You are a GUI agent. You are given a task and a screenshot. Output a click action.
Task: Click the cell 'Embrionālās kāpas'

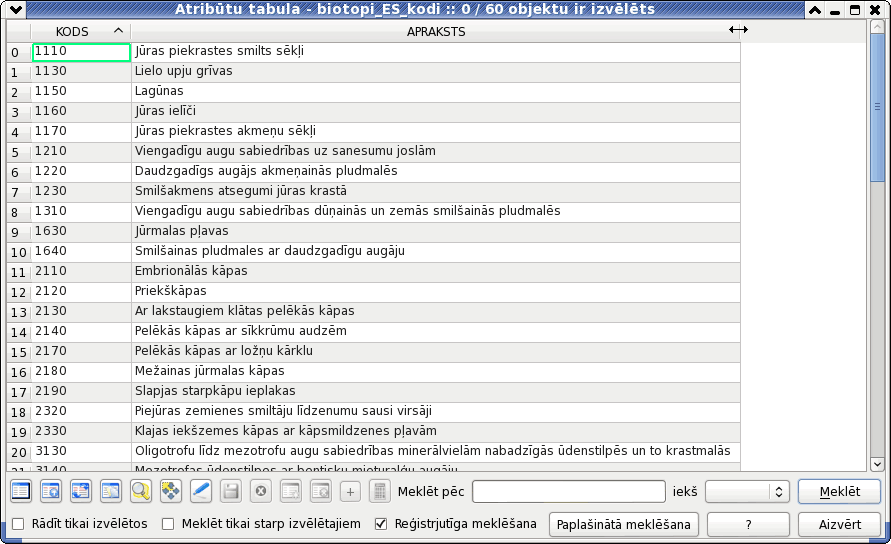(435, 272)
